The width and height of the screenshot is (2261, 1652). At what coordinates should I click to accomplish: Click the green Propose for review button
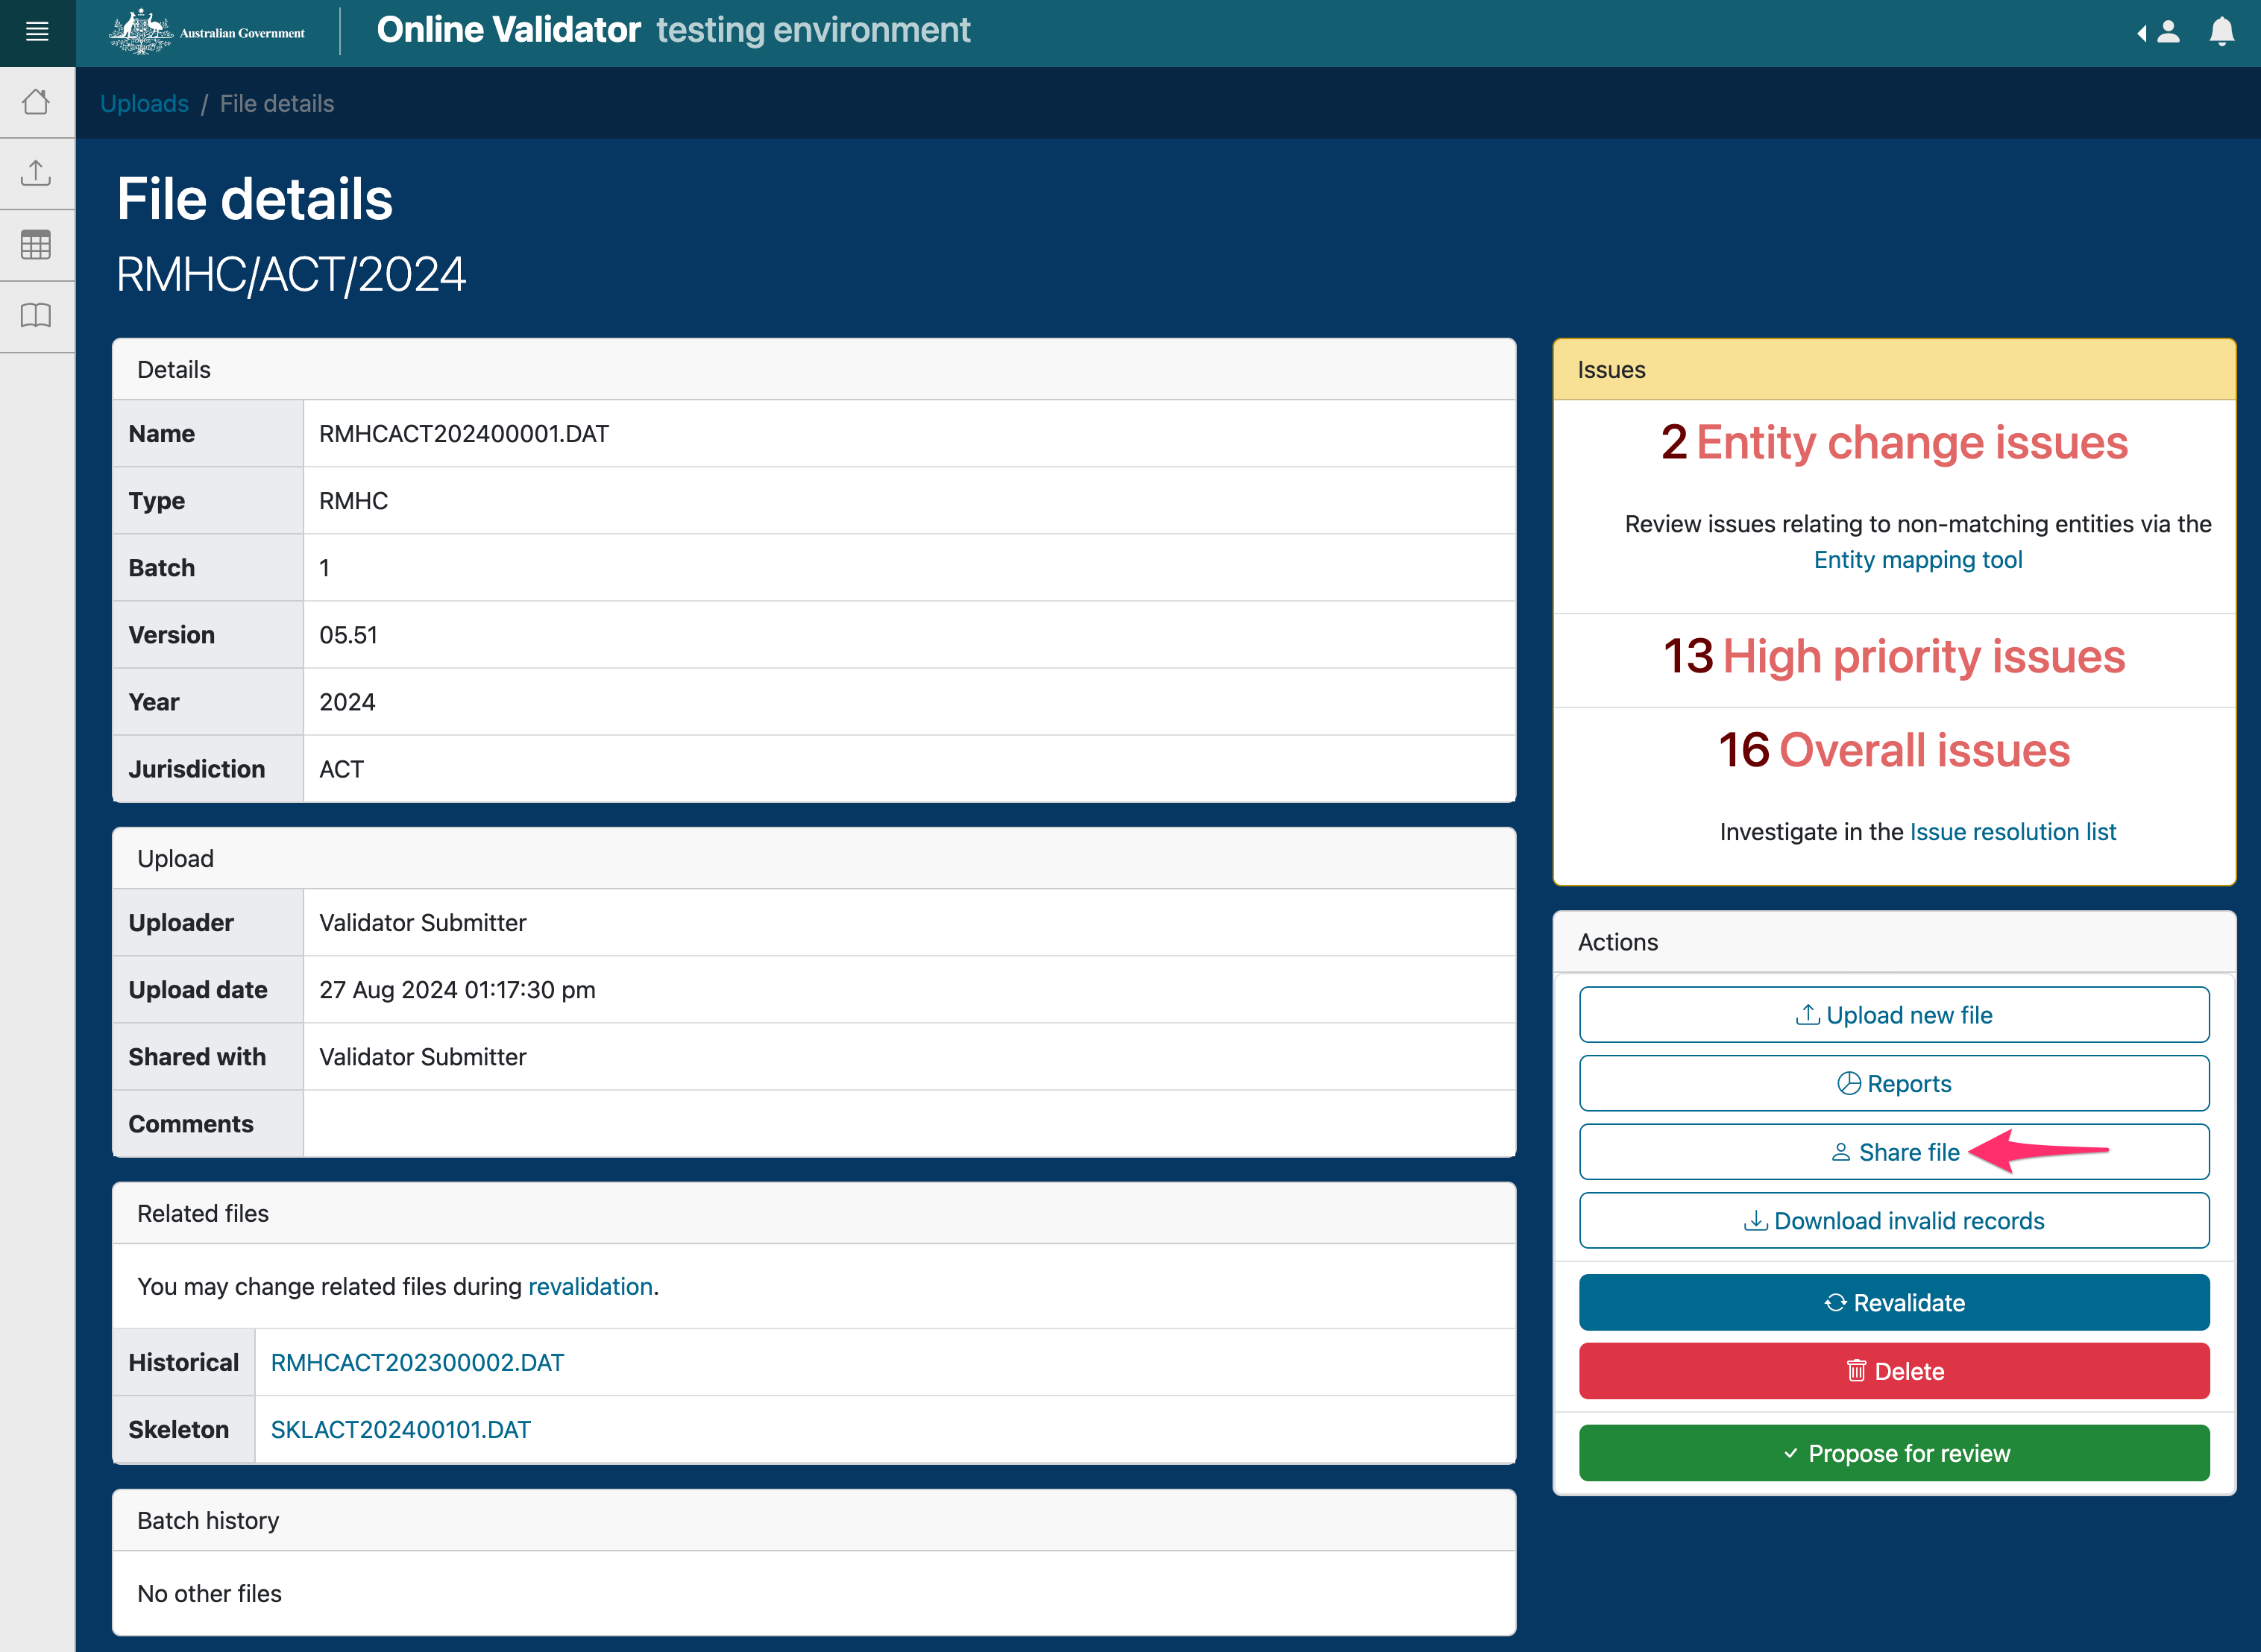1893,1453
